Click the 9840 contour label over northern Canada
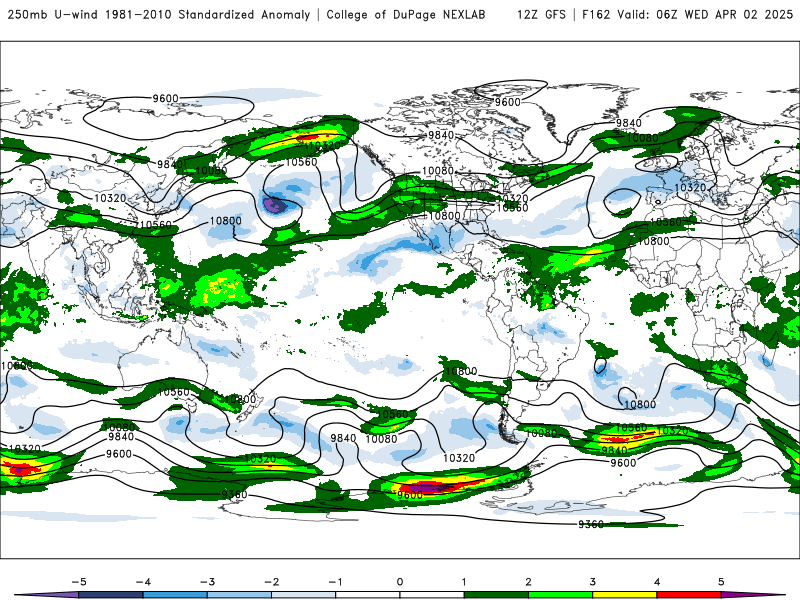The image size is (800, 600). (x=441, y=135)
